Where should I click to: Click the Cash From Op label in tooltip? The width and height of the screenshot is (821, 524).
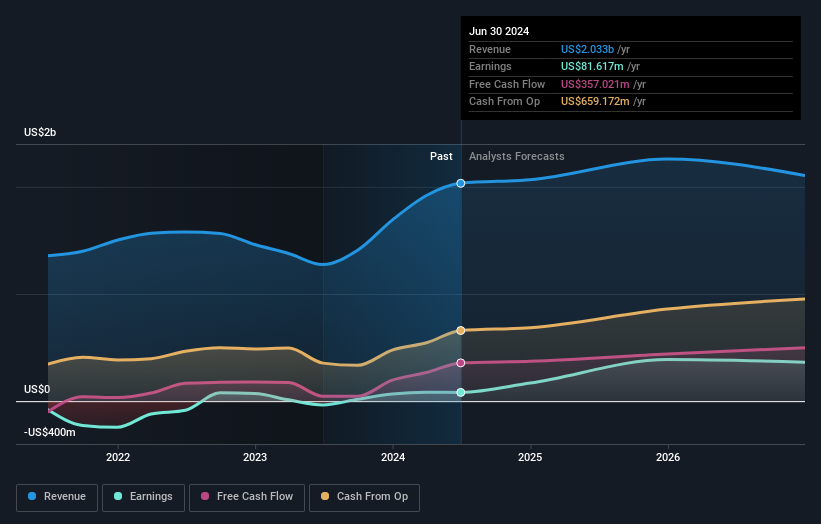point(504,102)
